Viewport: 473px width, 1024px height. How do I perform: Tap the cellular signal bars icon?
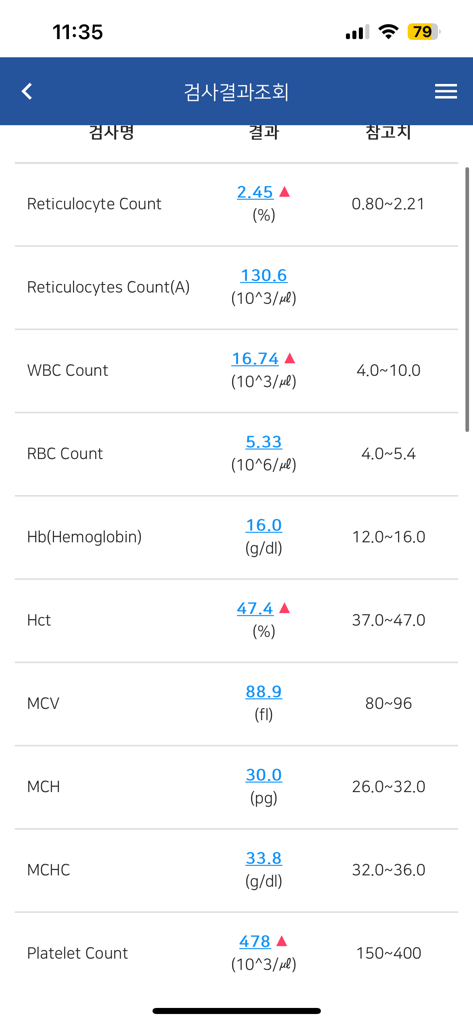pos(357,31)
